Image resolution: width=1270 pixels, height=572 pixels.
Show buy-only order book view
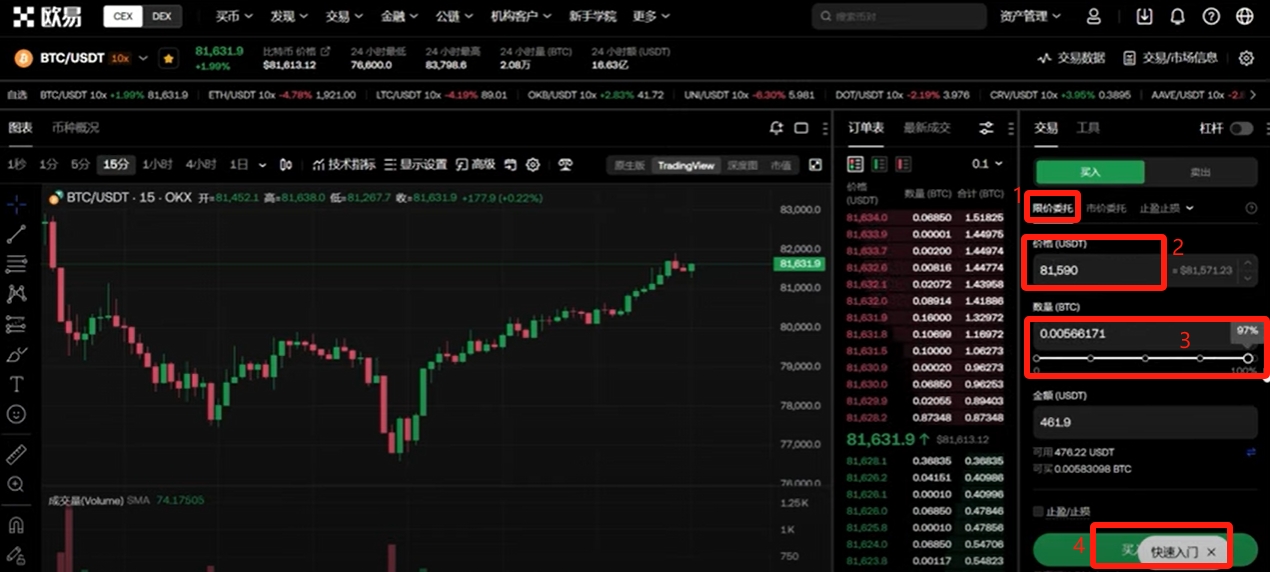pyautogui.click(x=879, y=164)
